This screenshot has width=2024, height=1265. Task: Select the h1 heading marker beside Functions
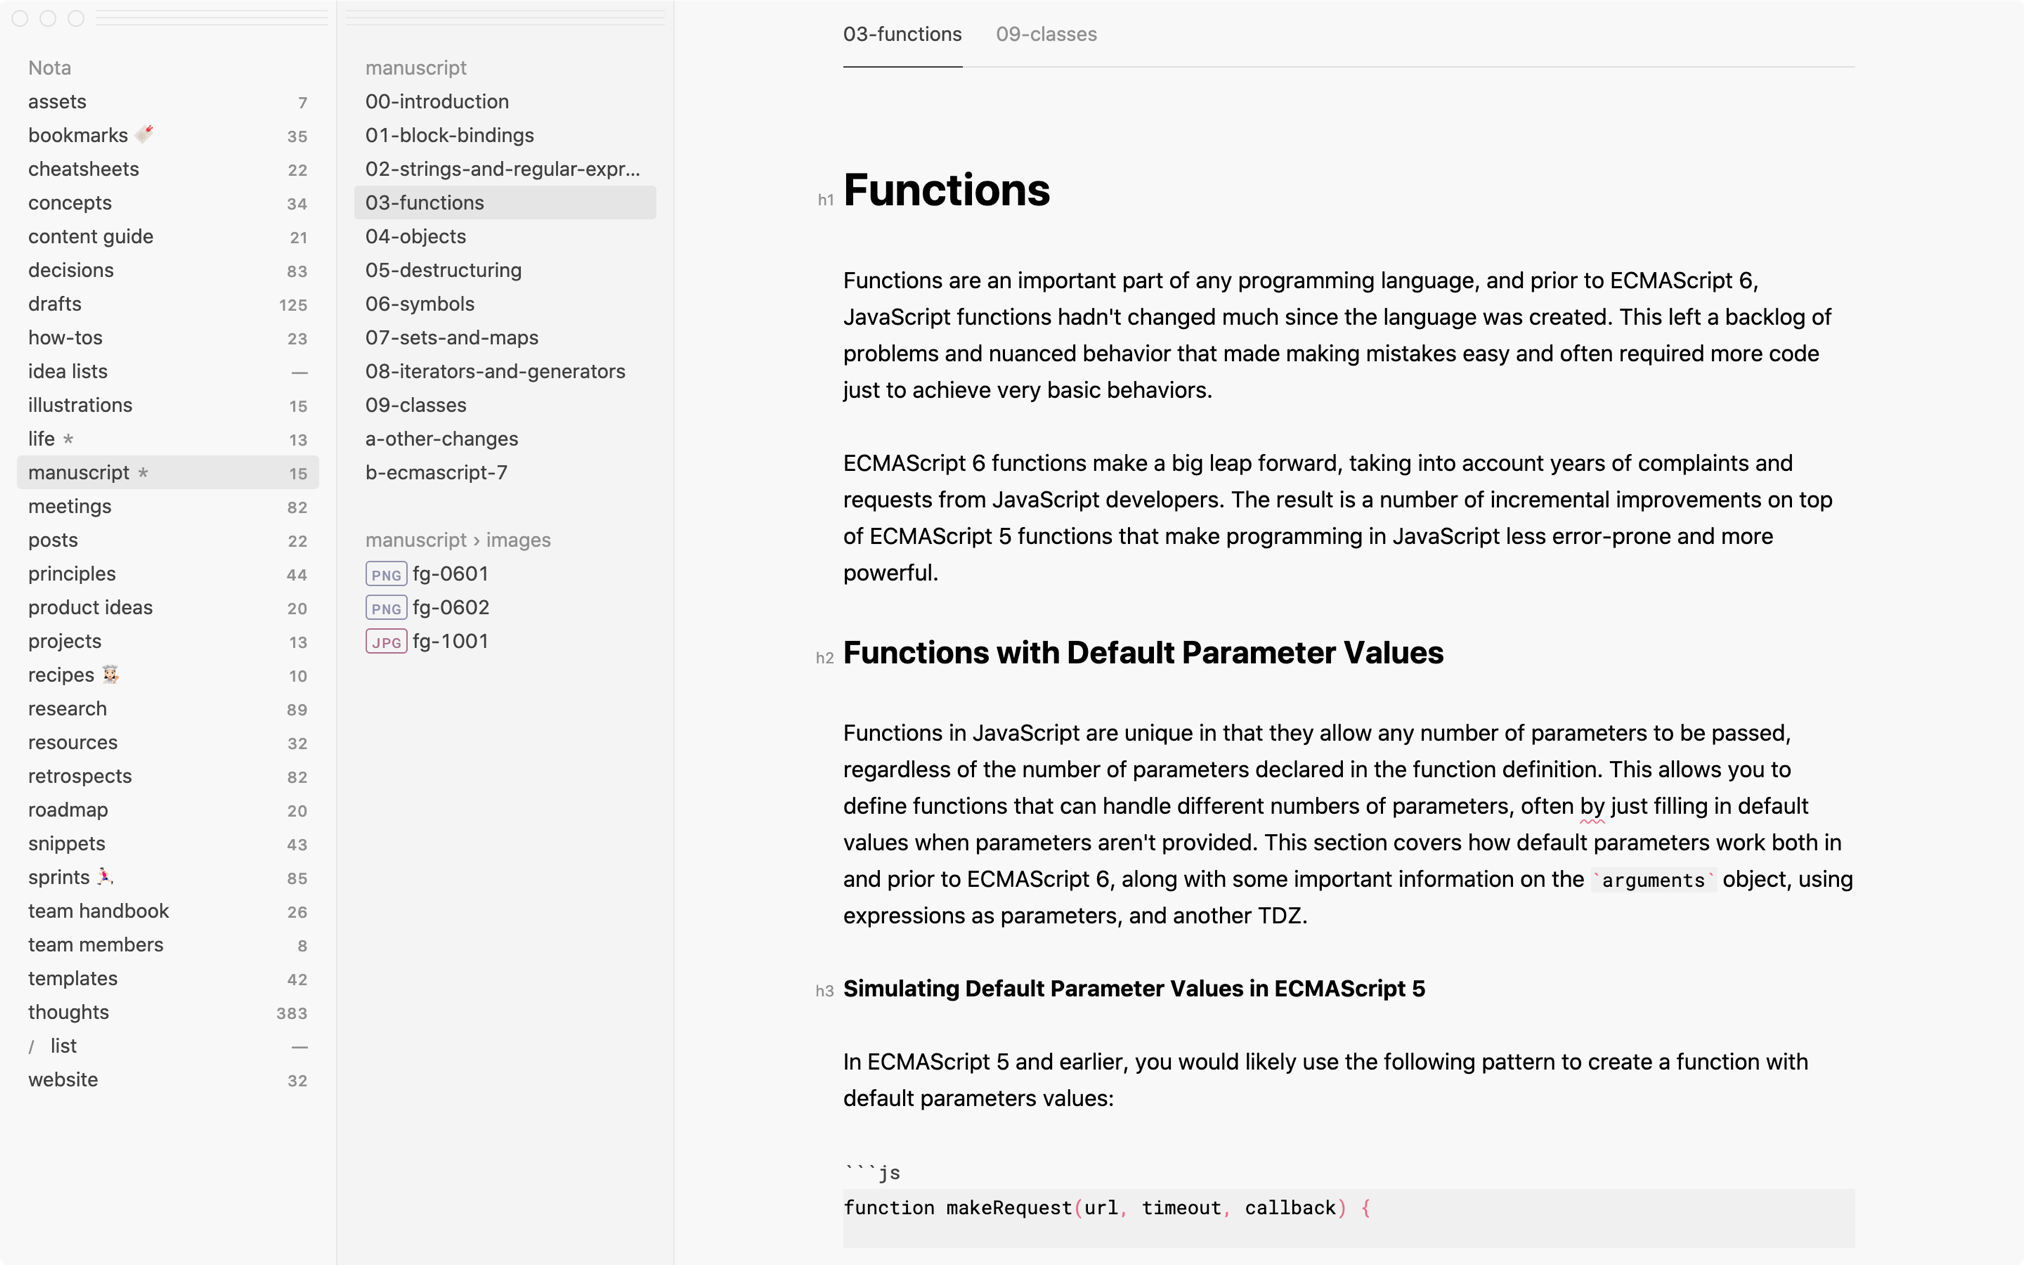tap(825, 200)
